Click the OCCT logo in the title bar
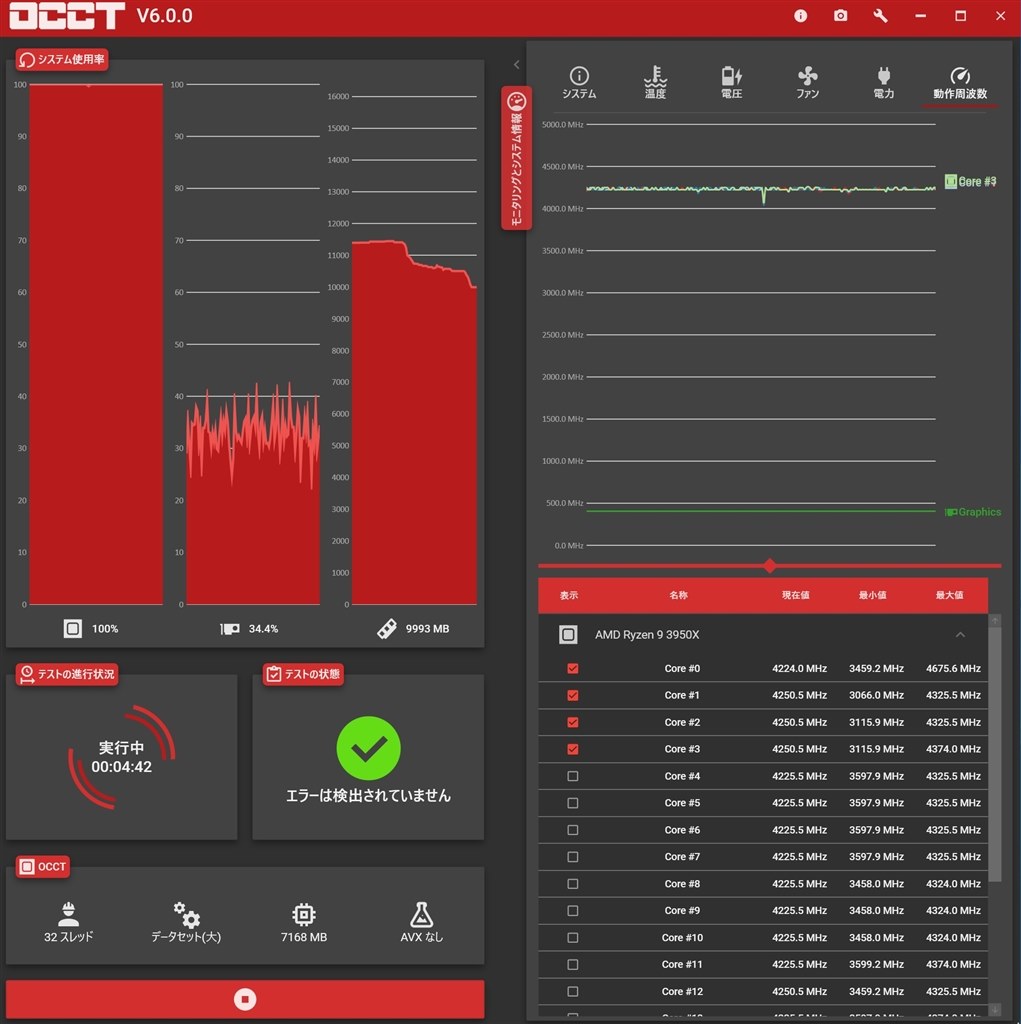 point(67,16)
